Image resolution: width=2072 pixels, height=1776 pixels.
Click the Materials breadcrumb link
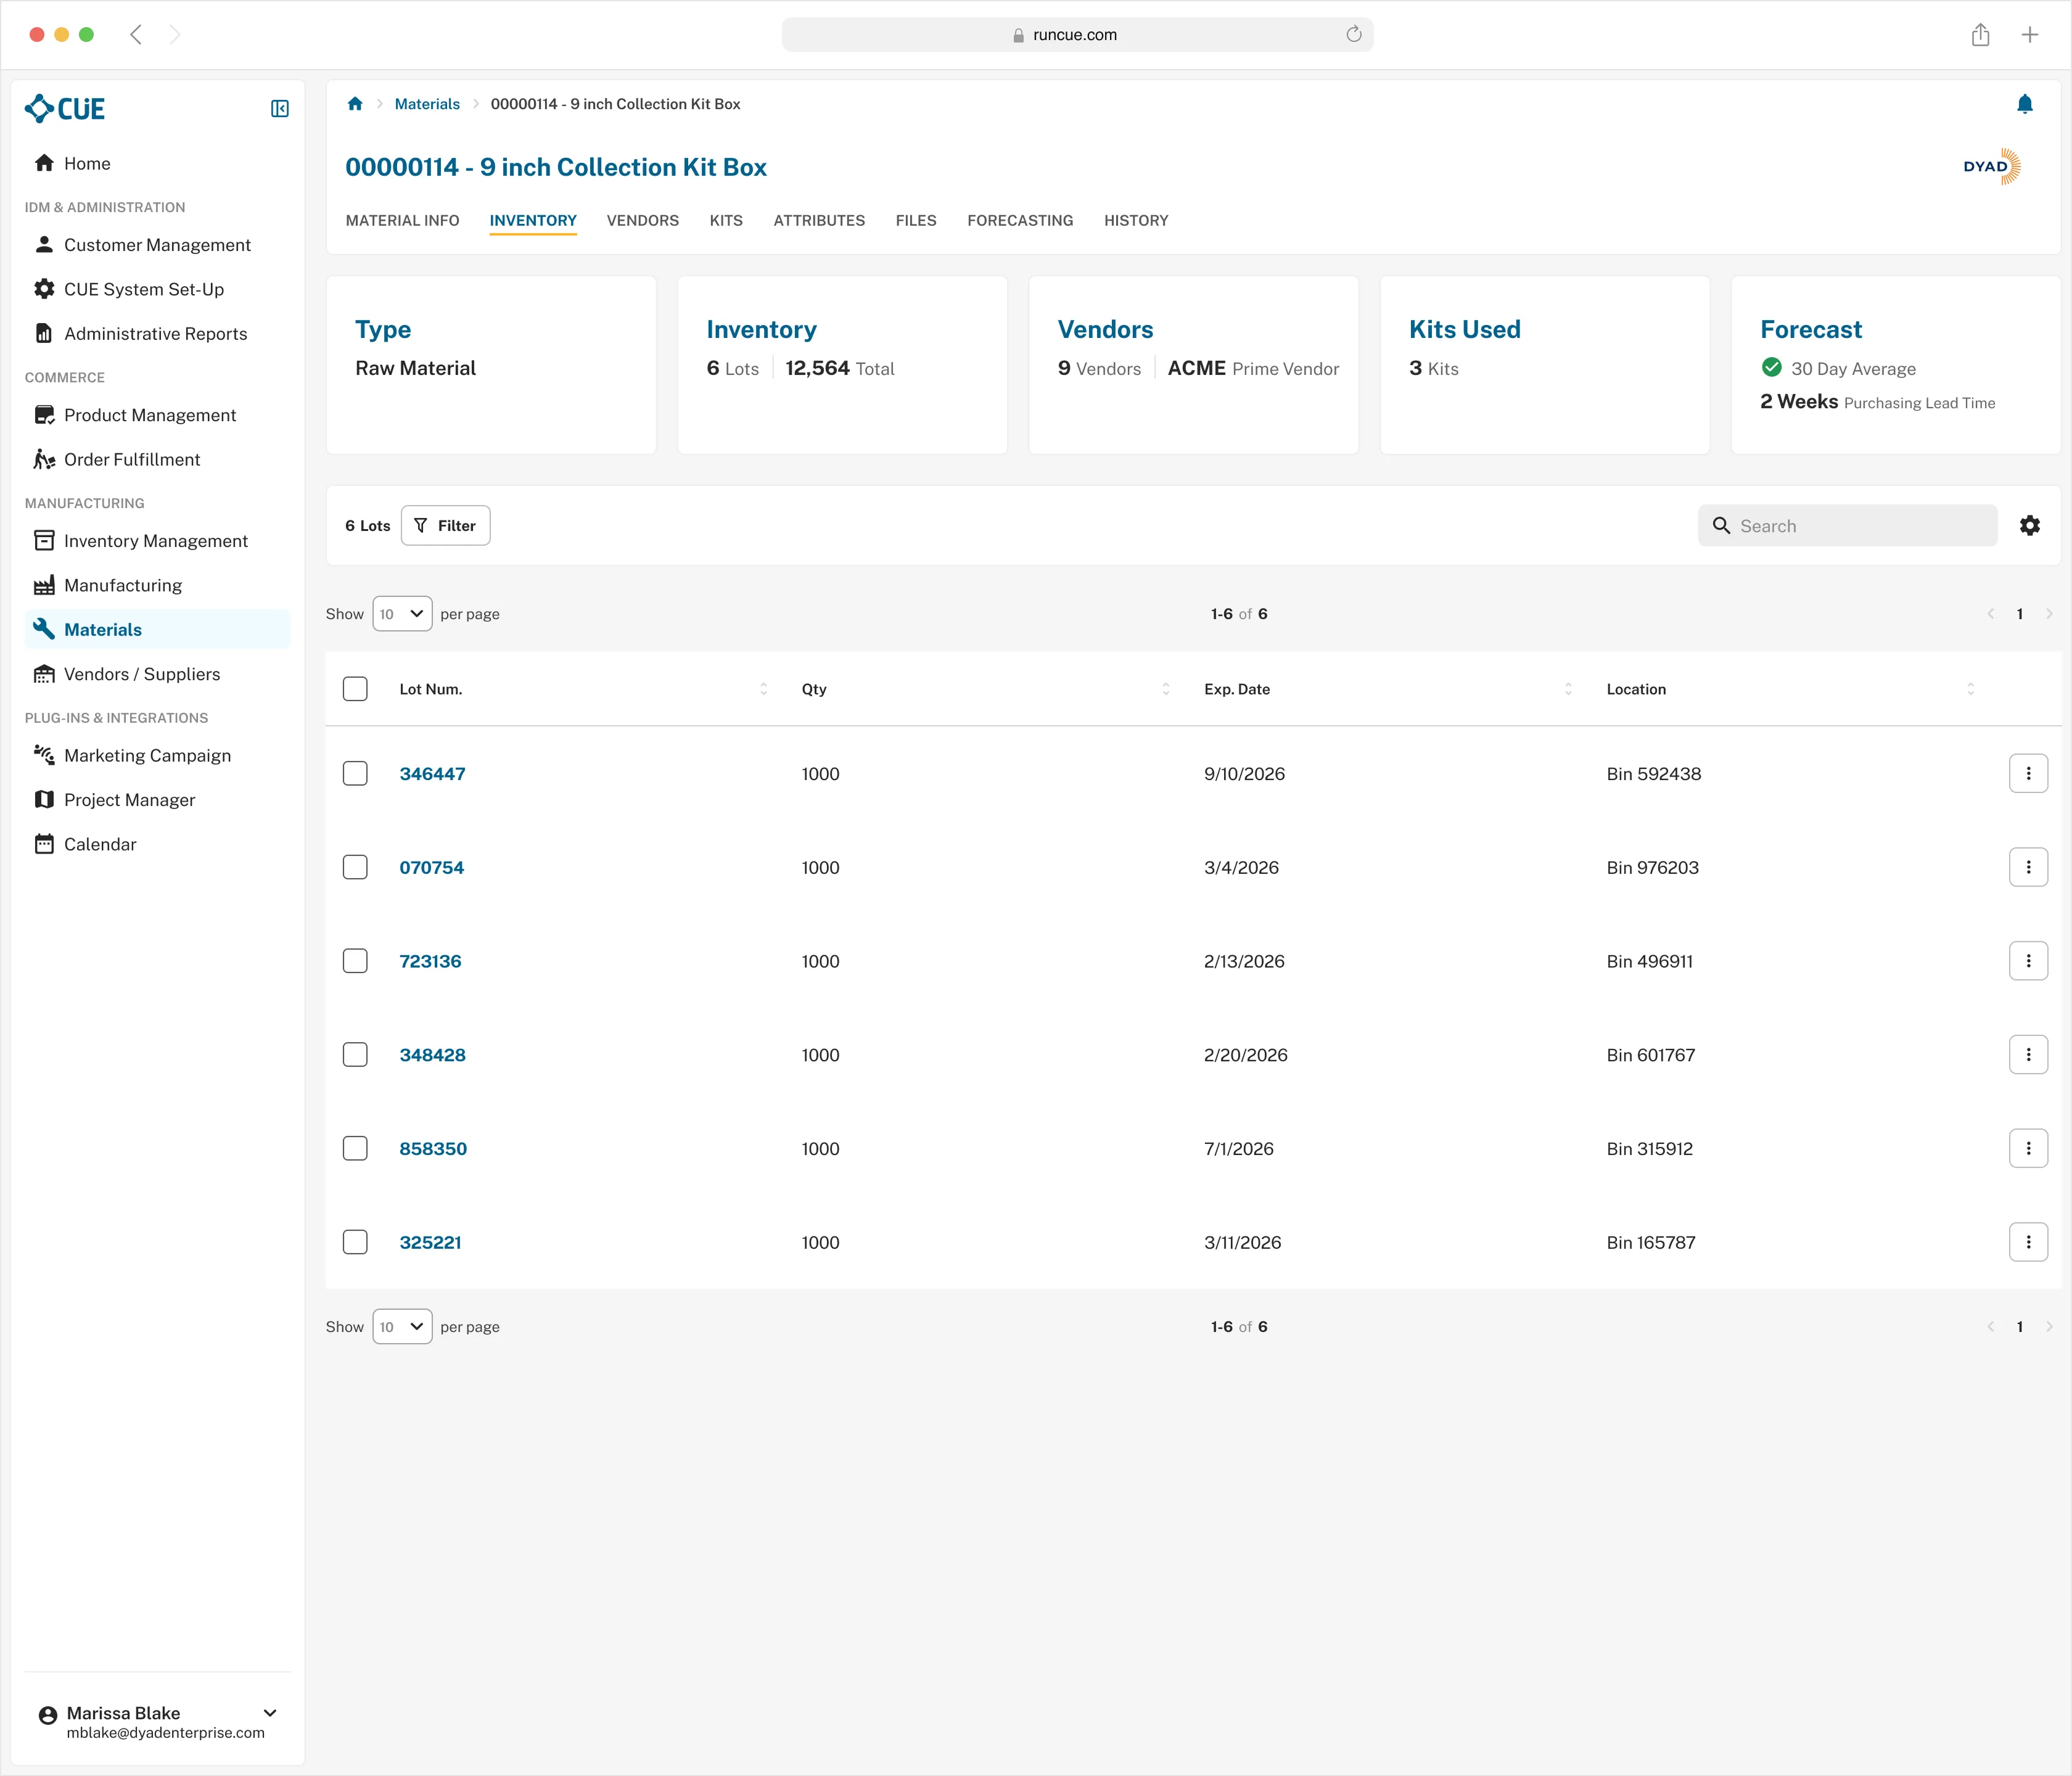(x=427, y=104)
